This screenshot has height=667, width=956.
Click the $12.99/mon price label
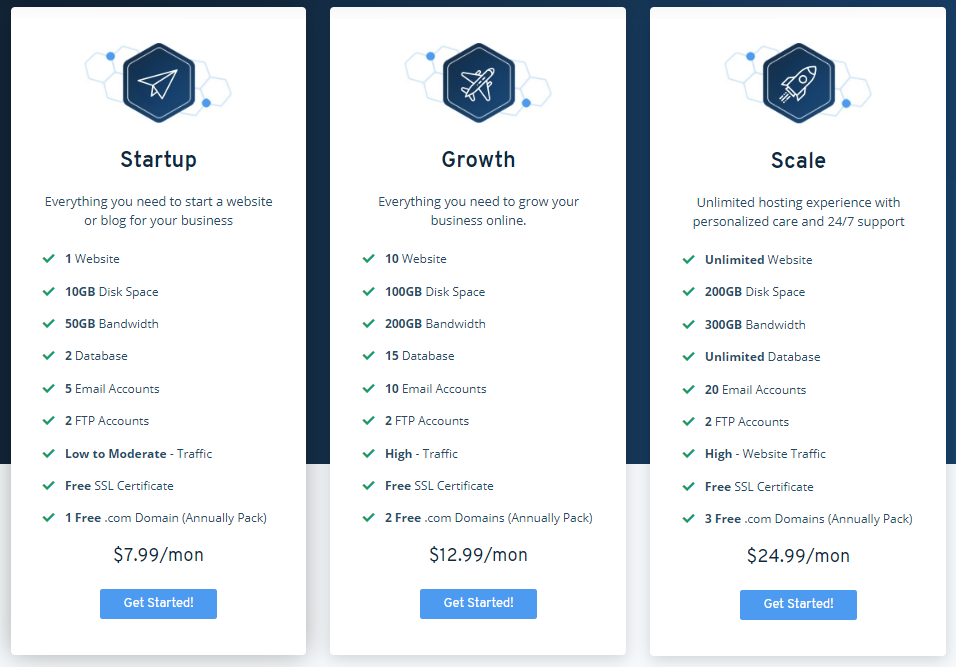(479, 555)
